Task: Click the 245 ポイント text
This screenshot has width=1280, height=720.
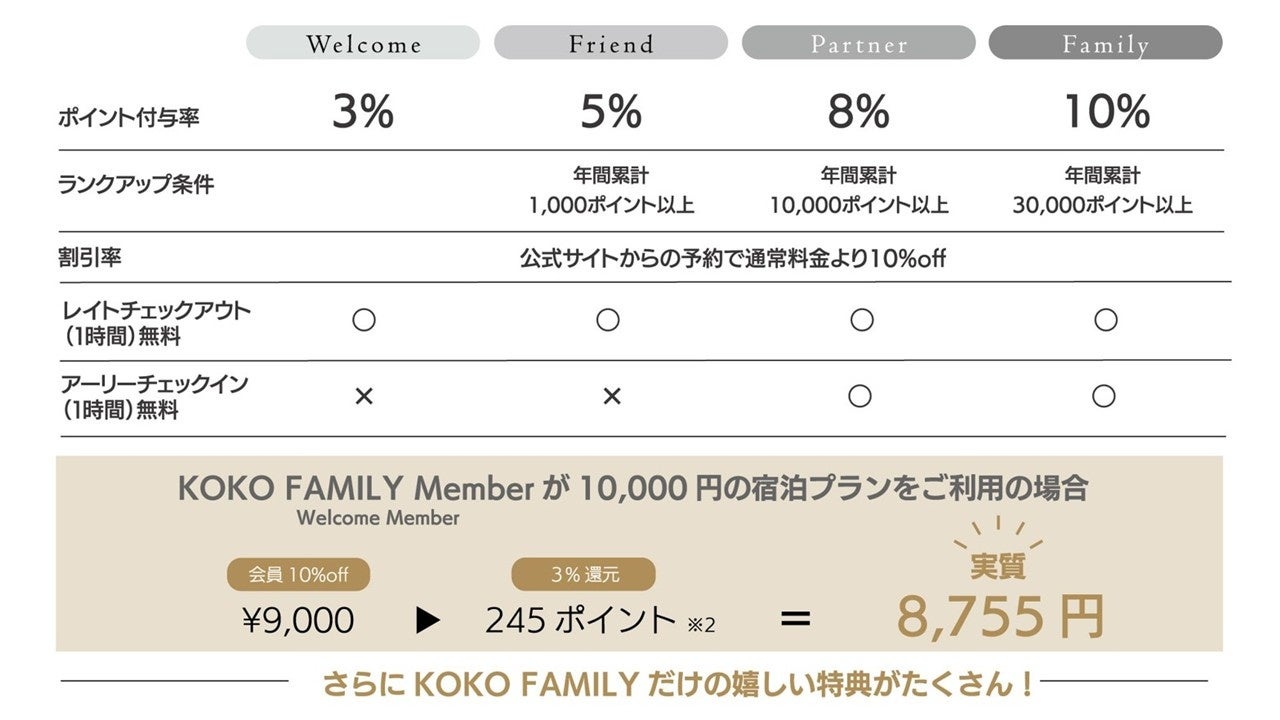Action: click(x=581, y=620)
